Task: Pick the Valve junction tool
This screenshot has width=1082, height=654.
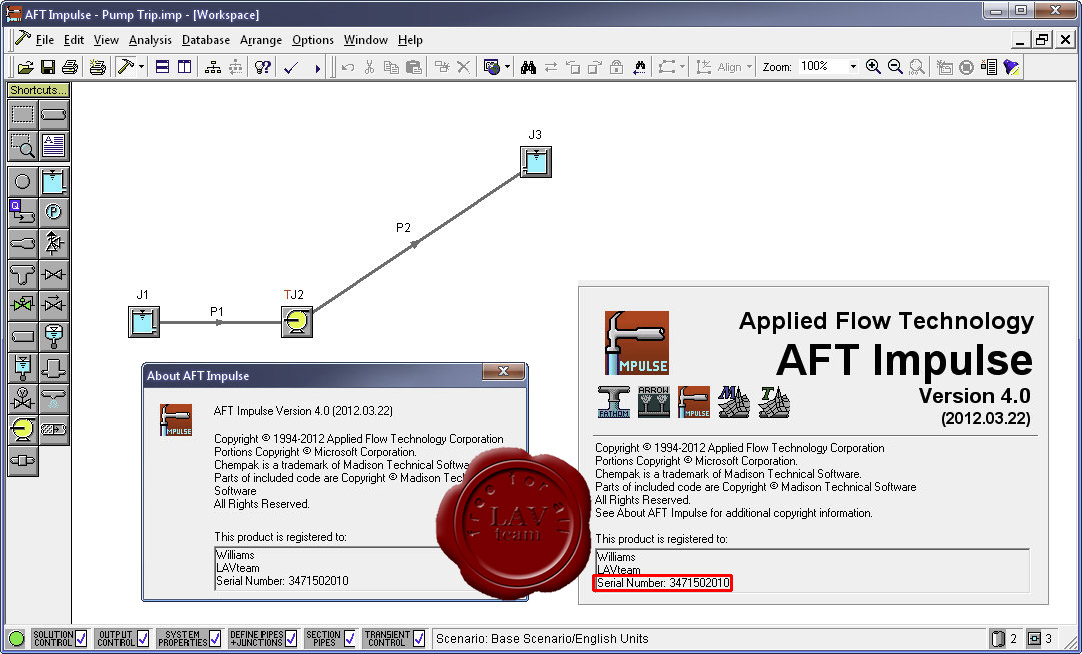Action: [54, 275]
